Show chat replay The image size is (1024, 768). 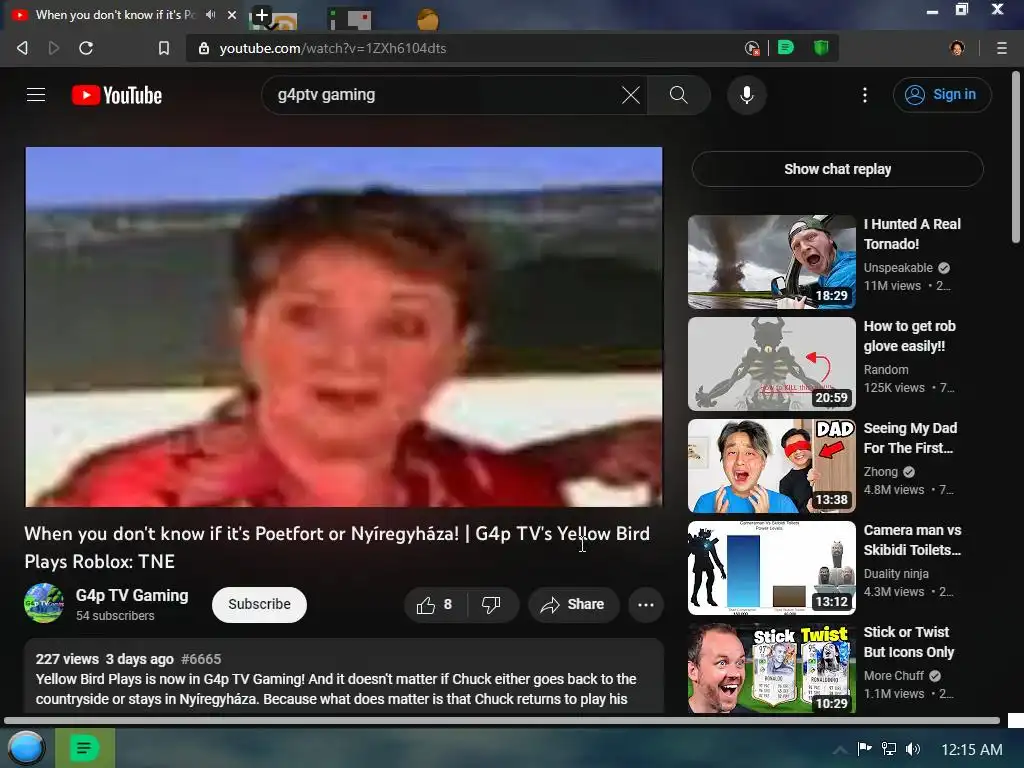click(837, 169)
